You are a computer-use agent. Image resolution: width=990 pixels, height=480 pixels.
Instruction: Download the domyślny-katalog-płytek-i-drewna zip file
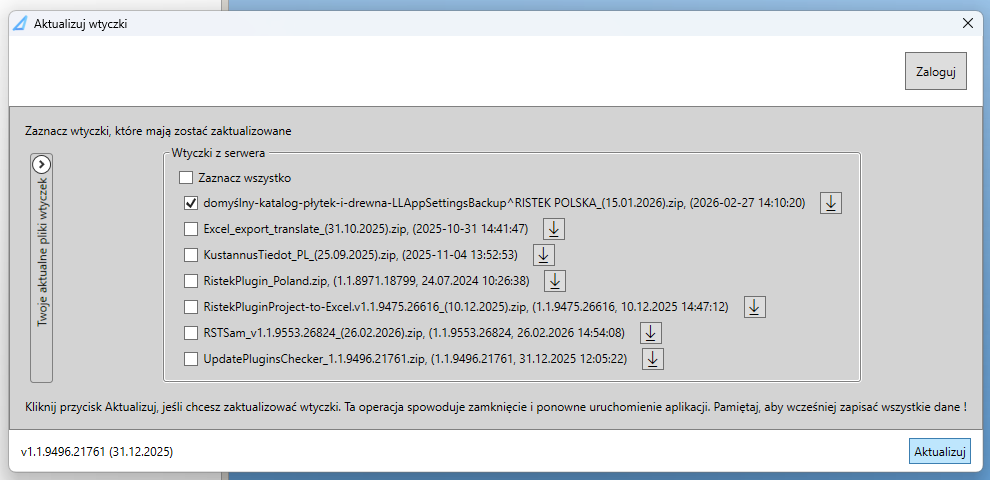831,203
